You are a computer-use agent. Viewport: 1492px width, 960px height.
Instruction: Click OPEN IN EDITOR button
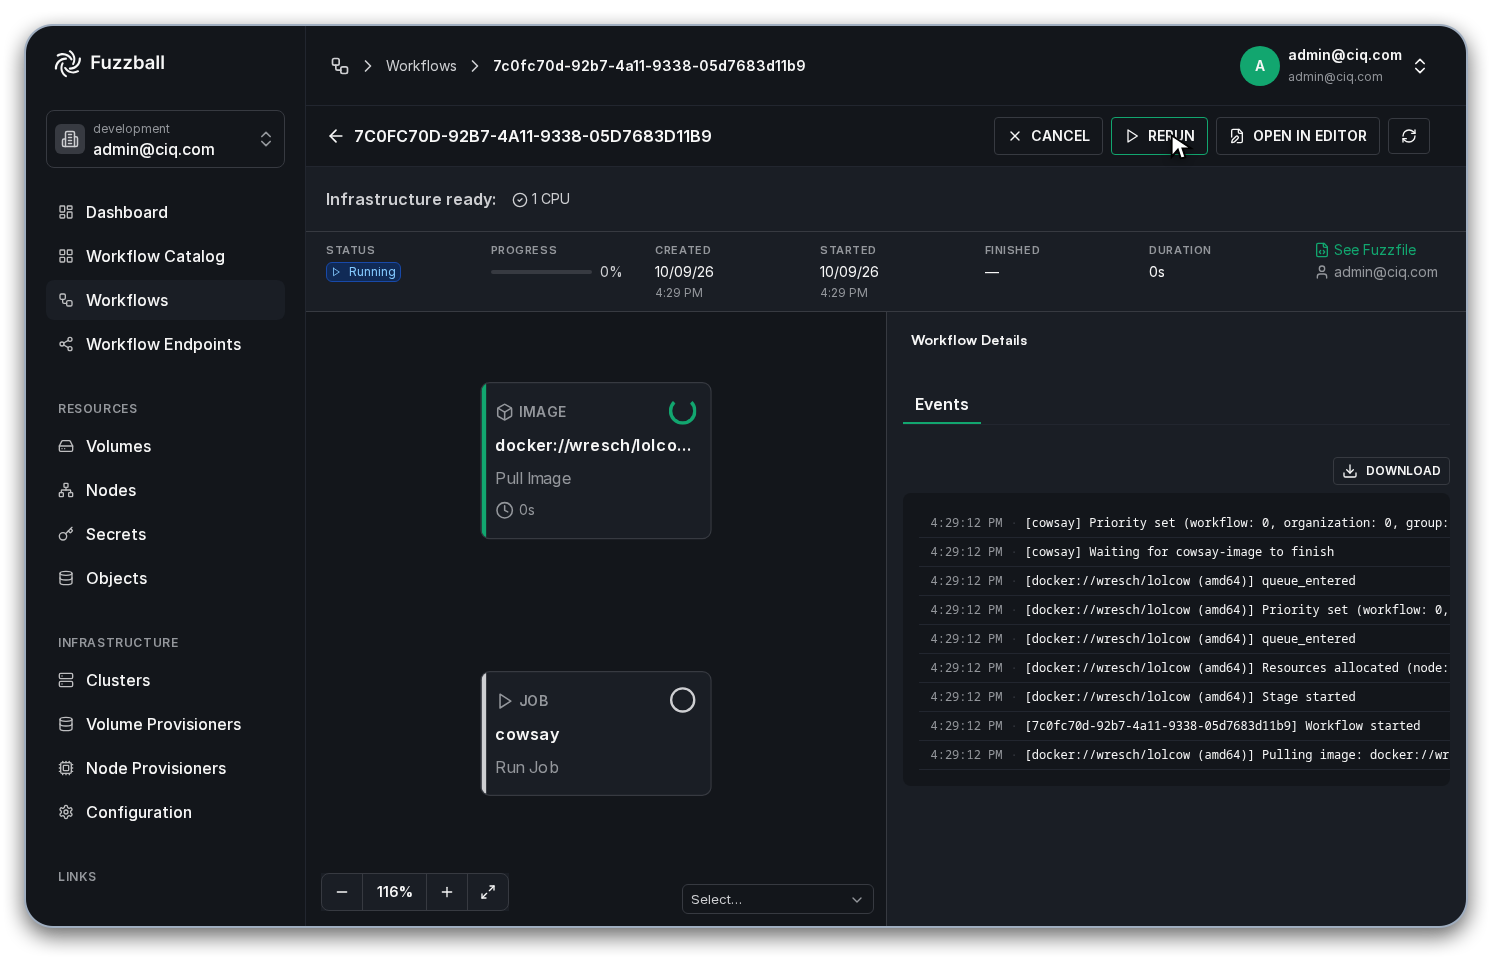tap(1297, 136)
